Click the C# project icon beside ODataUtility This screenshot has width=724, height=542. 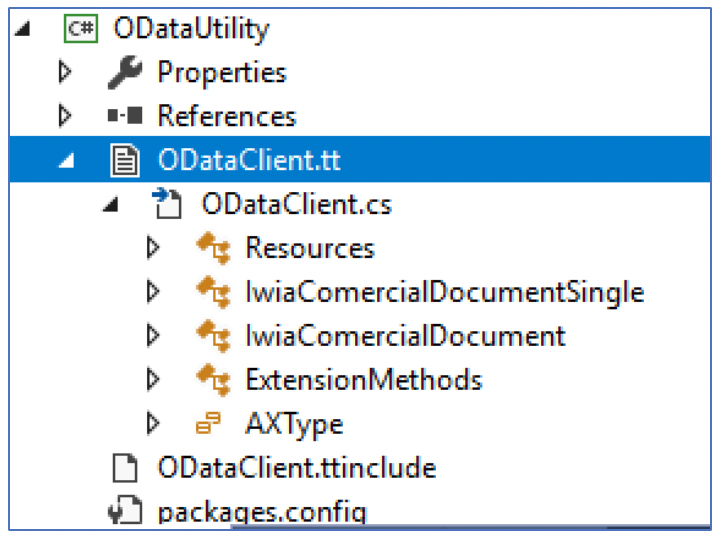[80, 28]
